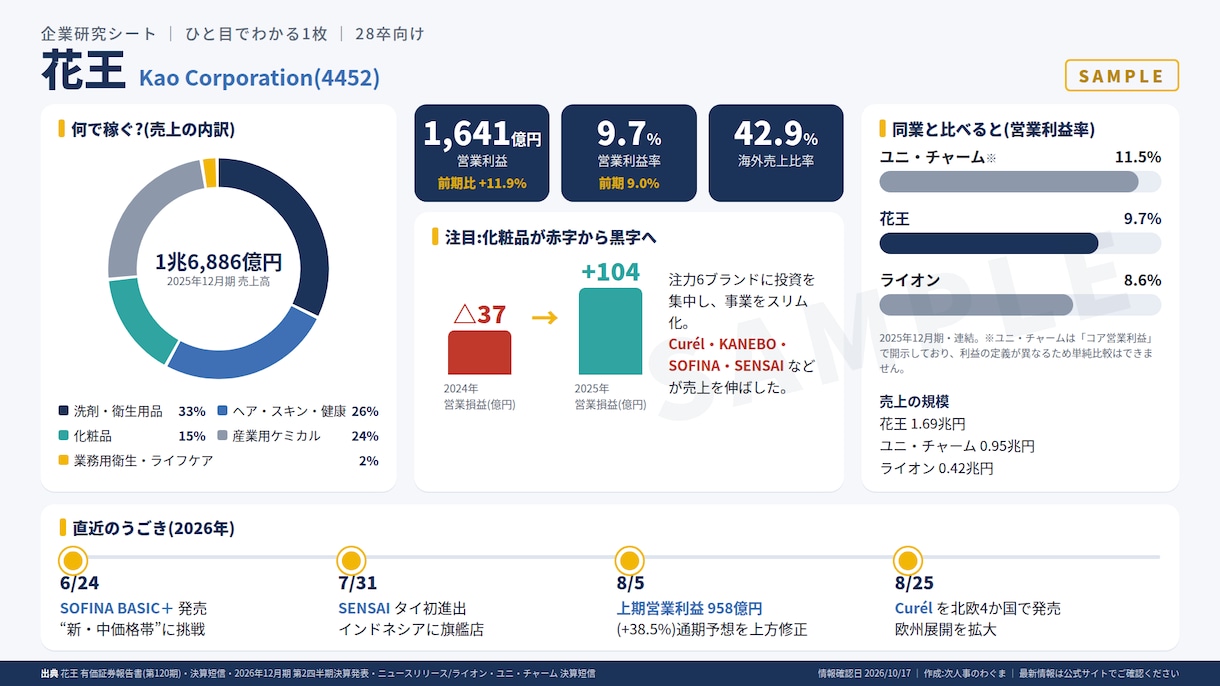Click the 2% value for 業務用衛生・ライフケア
Screen dimensions: 1220x686
368,461
